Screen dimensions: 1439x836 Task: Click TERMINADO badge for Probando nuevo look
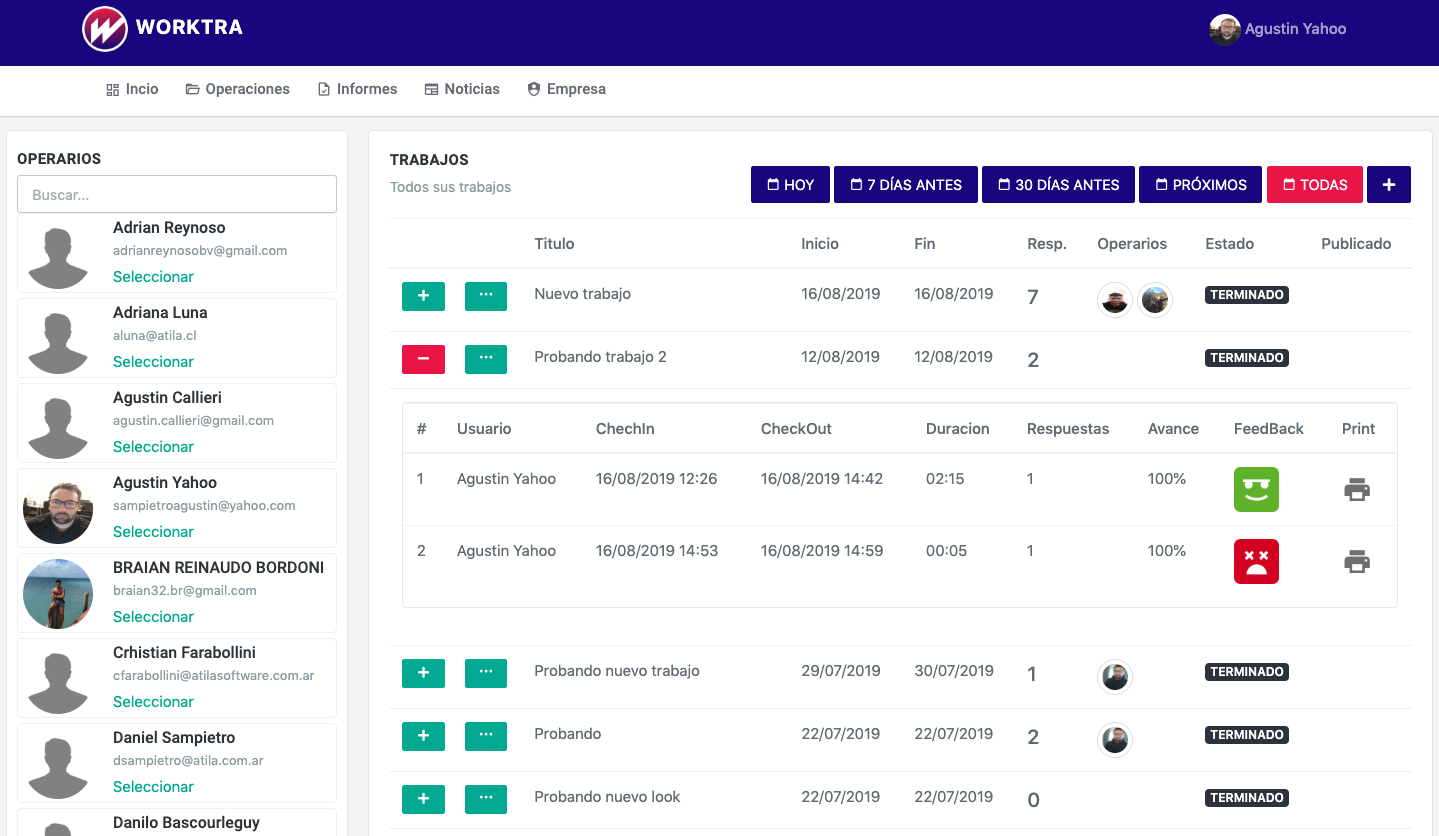pyautogui.click(x=1247, y=798)
